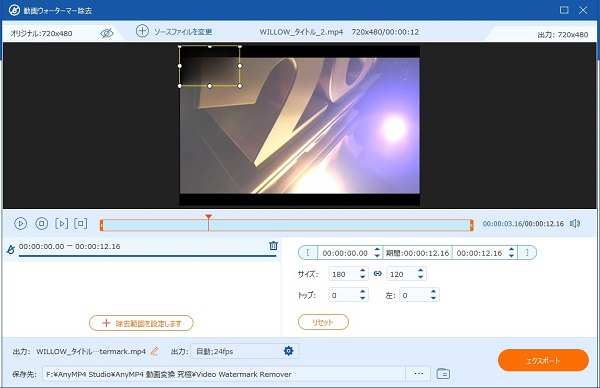This screenshot has width=600, height=388.
Task: Click inside the watermark removal selection box
Action: 210,66
